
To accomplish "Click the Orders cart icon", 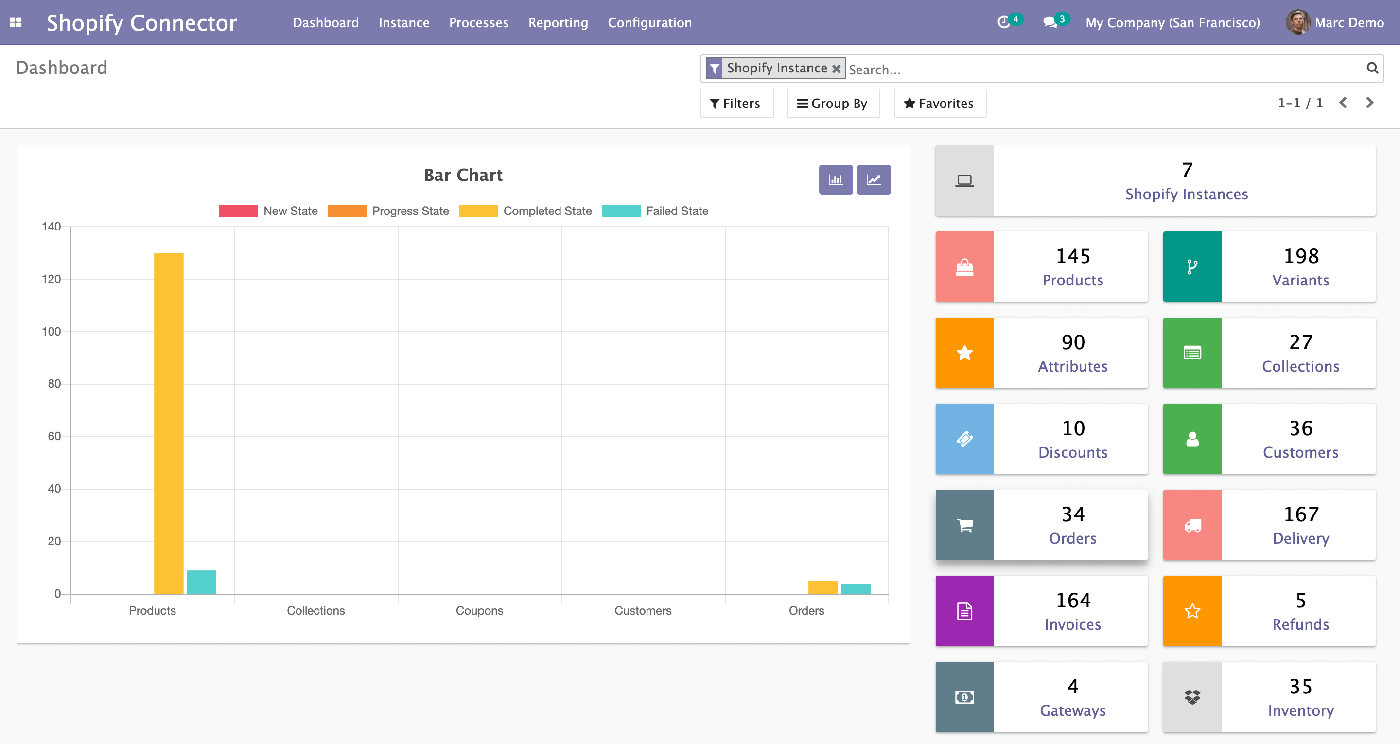I will 965,525.
